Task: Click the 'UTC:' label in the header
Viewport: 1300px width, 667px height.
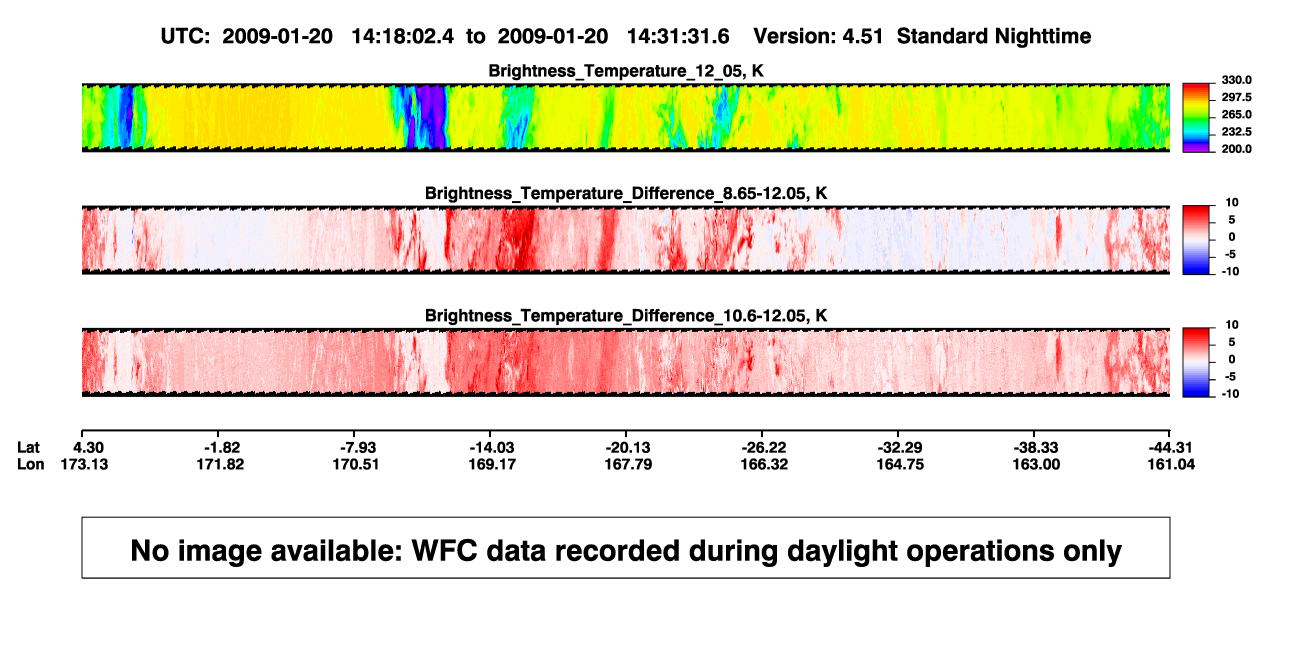Action: [x=183, y=37]
